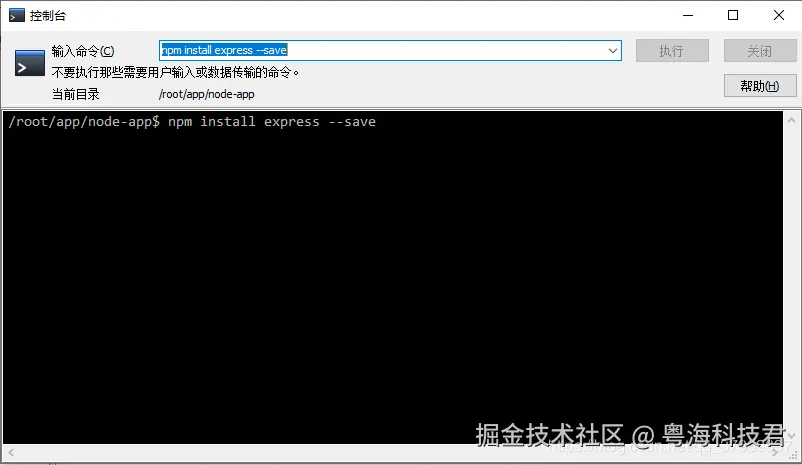Click the horizontal scrollbar left arrow
The width and height of the screenshot is (802, 465).
coord(11,452)
